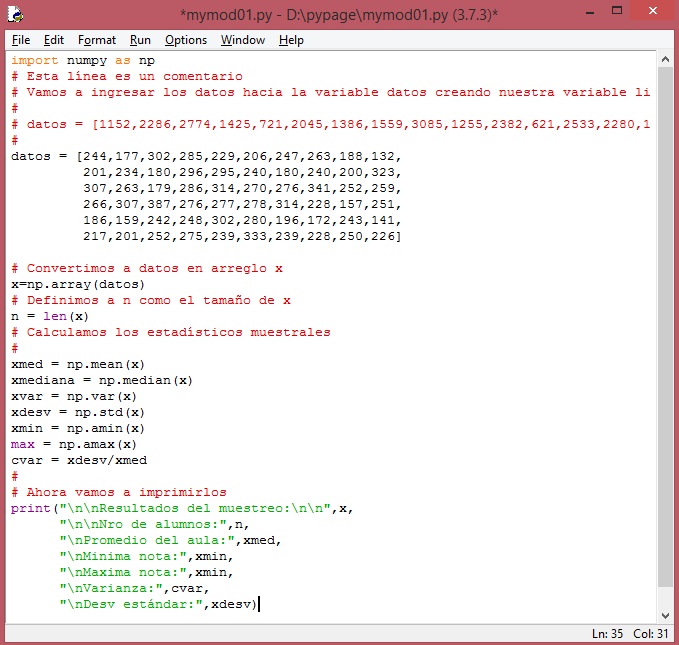679x645 pixels.
Task: Open the Edit menu
Action: (x=54, y=40)
